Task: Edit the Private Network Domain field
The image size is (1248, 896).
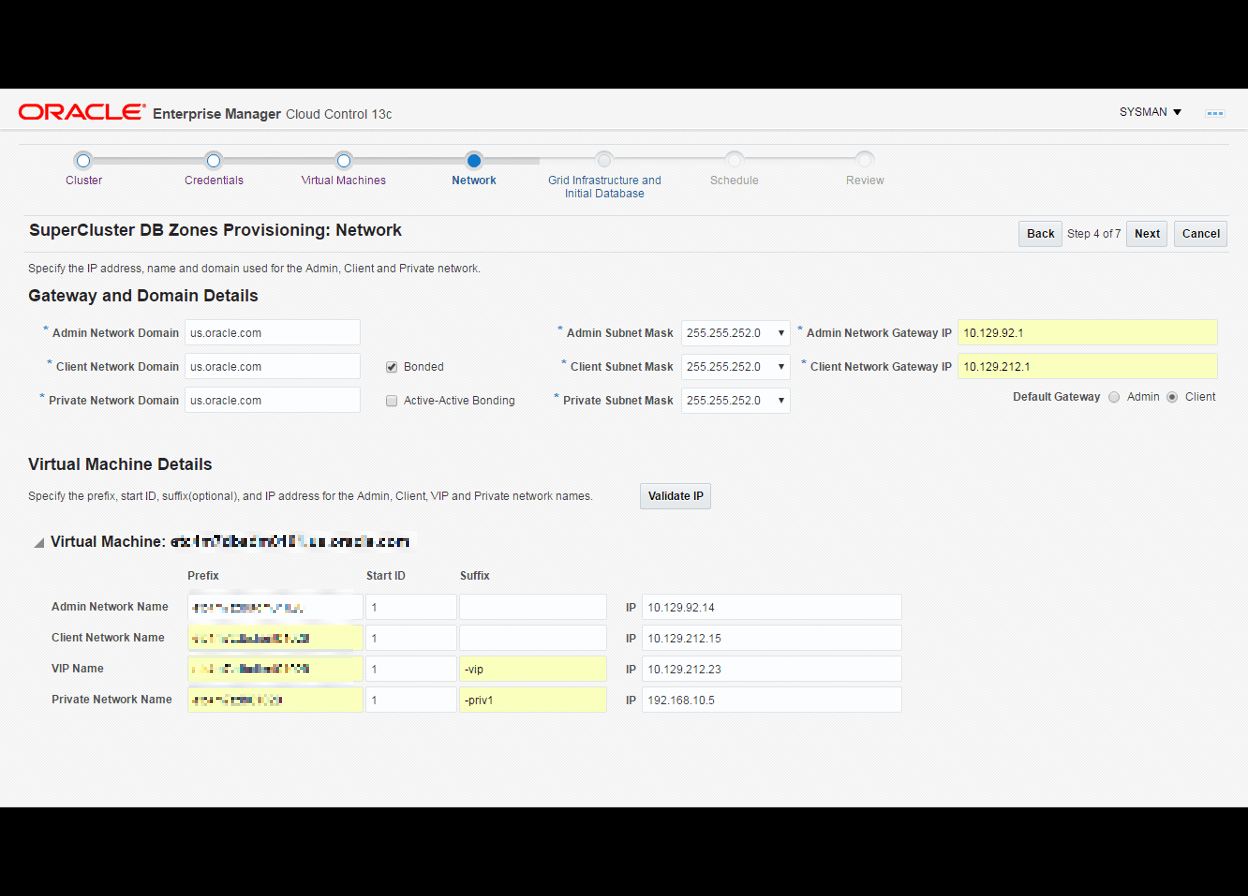Action: (x=273, y=400)
